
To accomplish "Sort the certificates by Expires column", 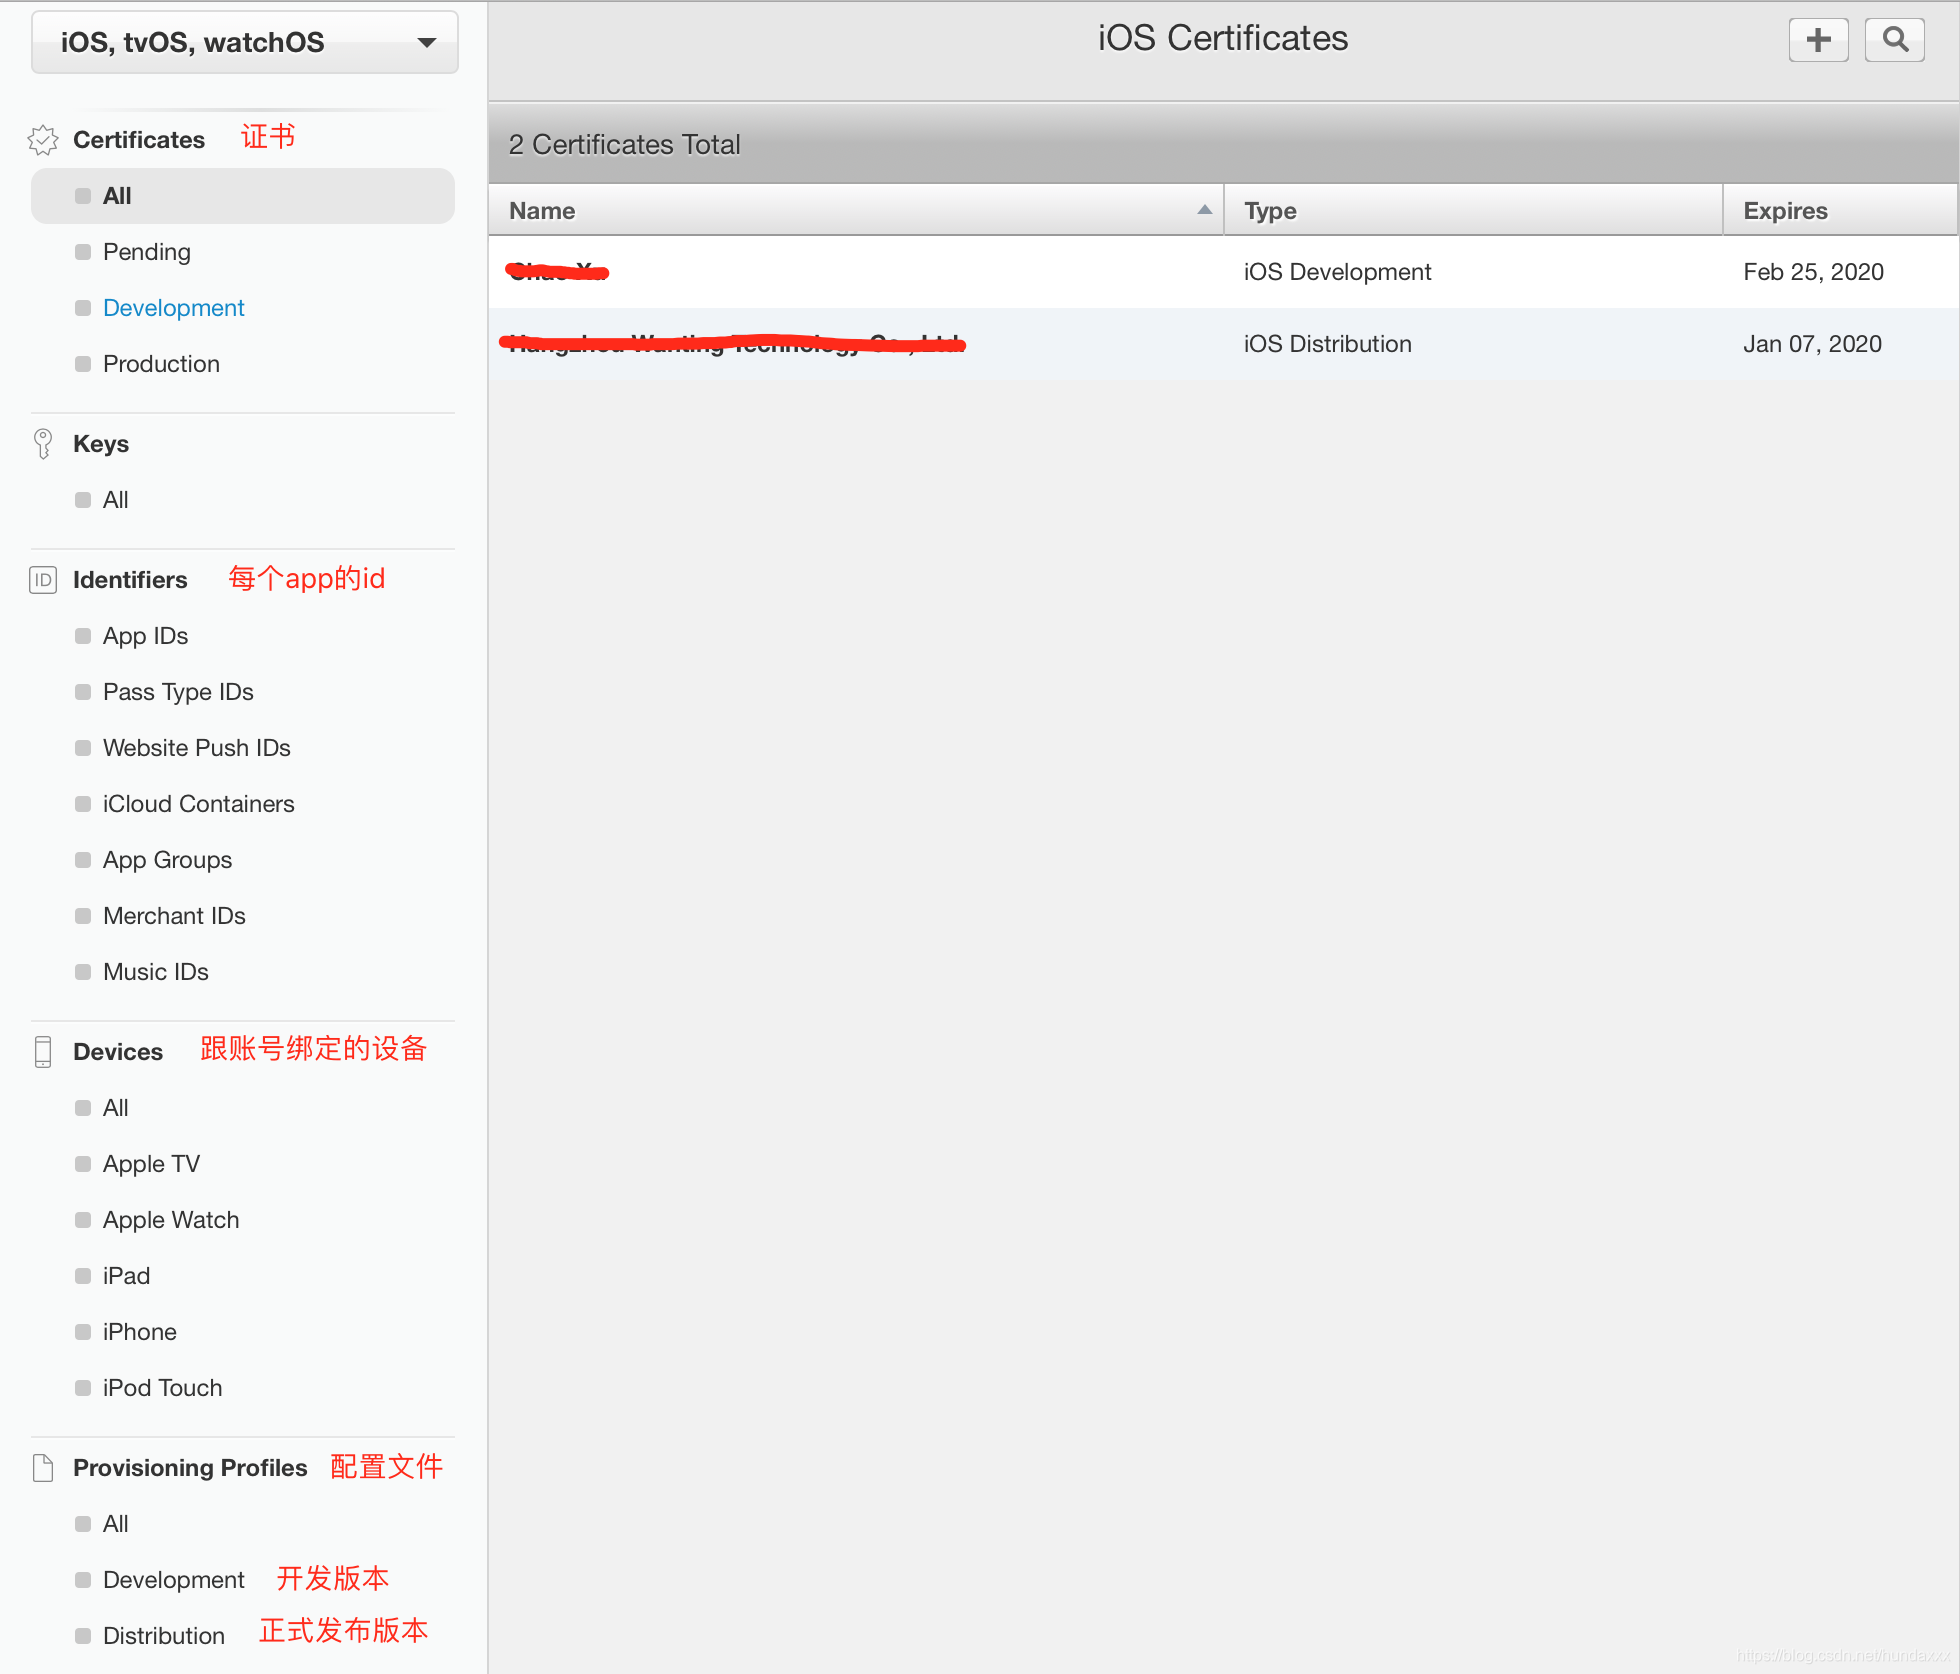I will point(1785,211).
